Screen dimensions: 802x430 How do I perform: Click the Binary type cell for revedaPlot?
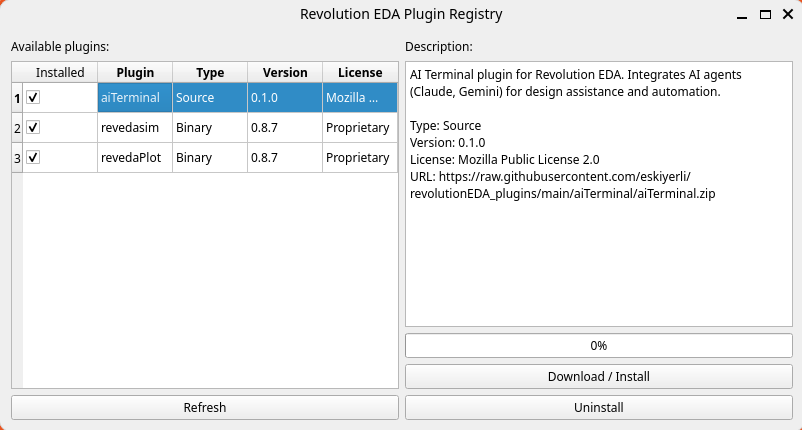pos(210,157)
